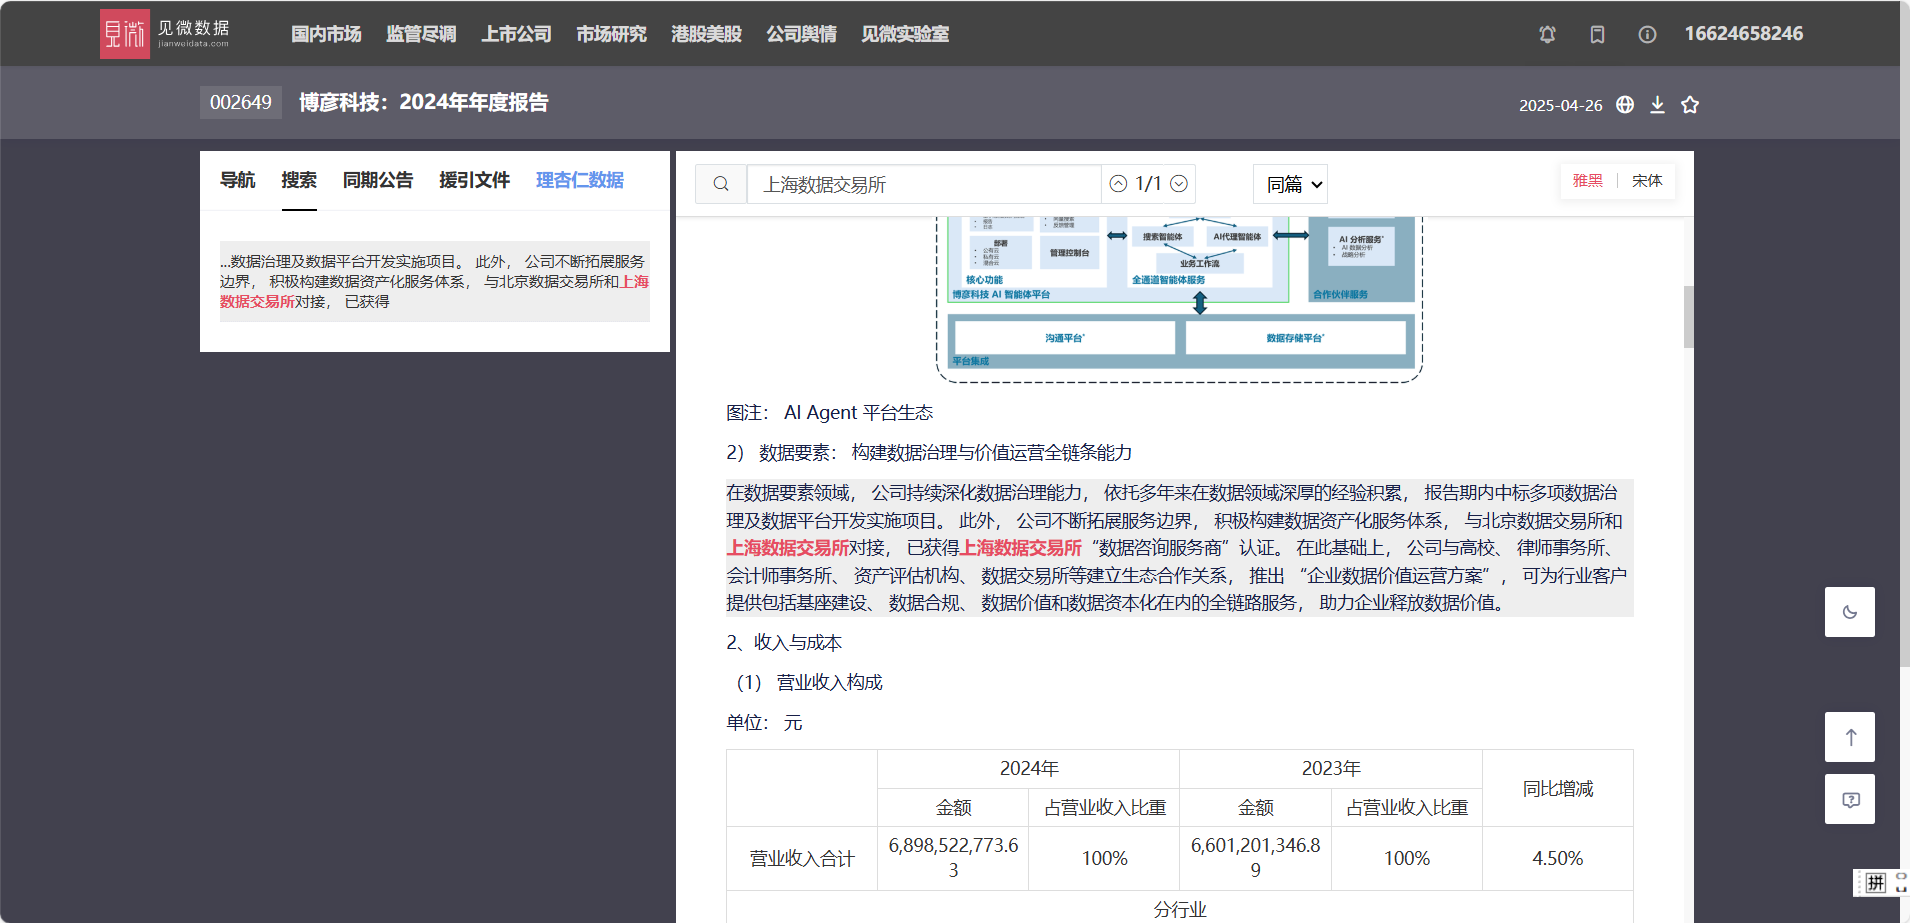Click the 图注: AI Agent 平台生态 caption
This screenshot has width=1910, height=923.
829,413
